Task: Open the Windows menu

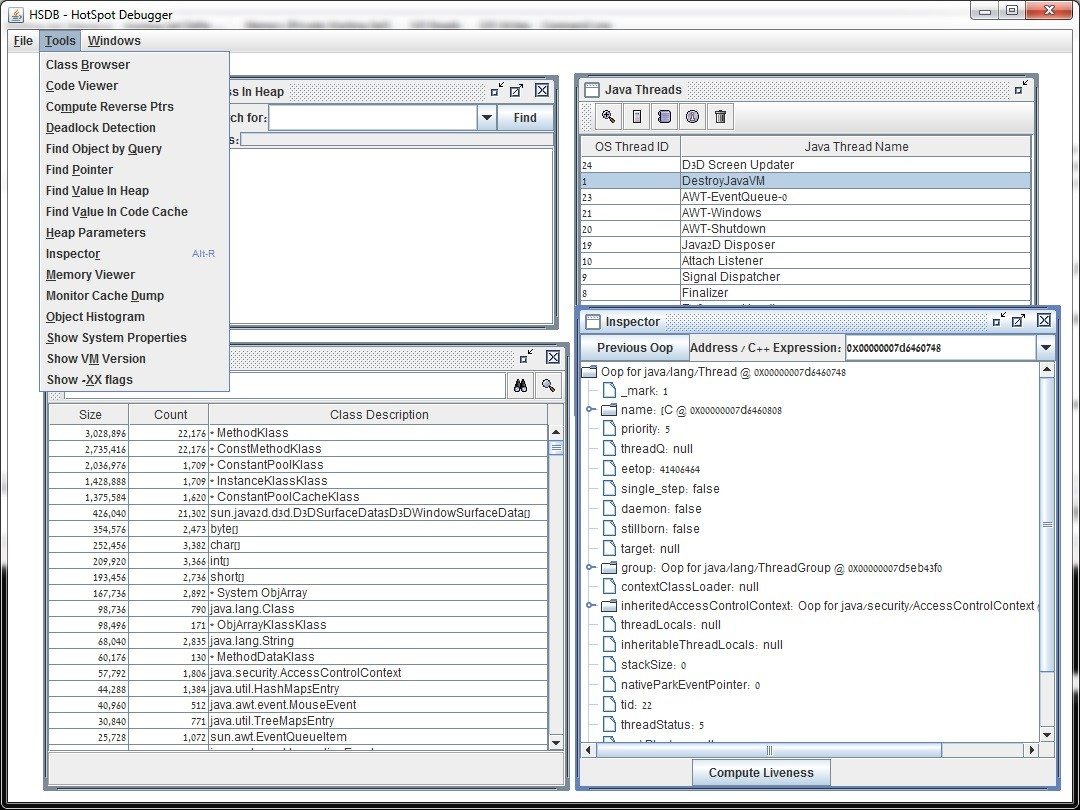Action: [x=114, y=41]
